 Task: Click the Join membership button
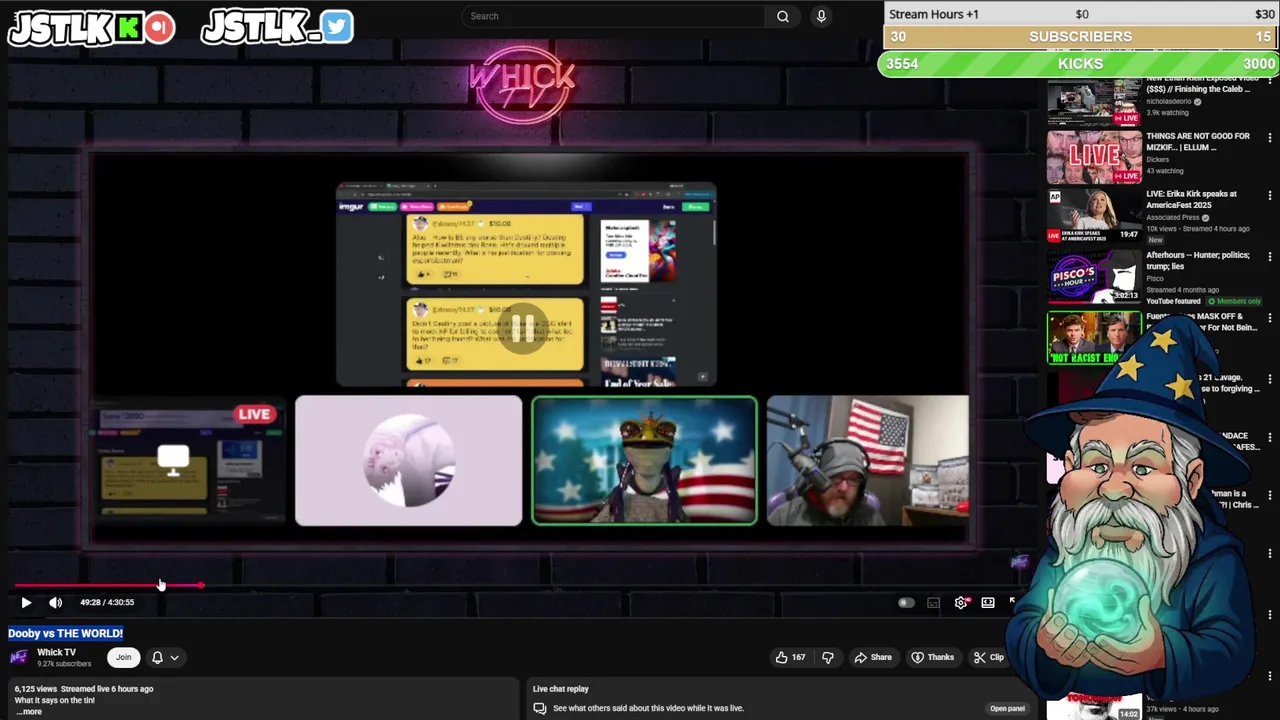(123, 657)
